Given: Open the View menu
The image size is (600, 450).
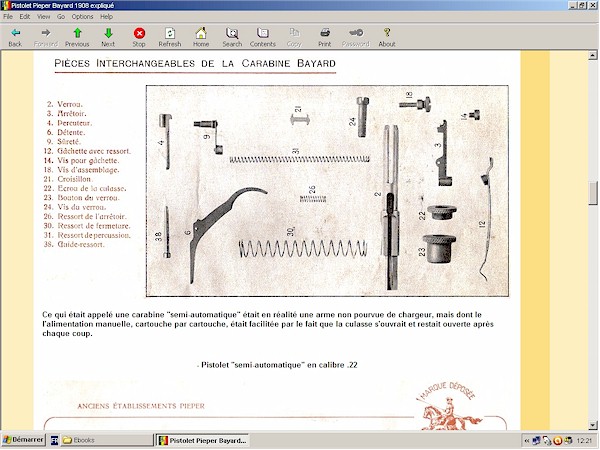Looking at the screenshot, I should [x=43, y=16].
